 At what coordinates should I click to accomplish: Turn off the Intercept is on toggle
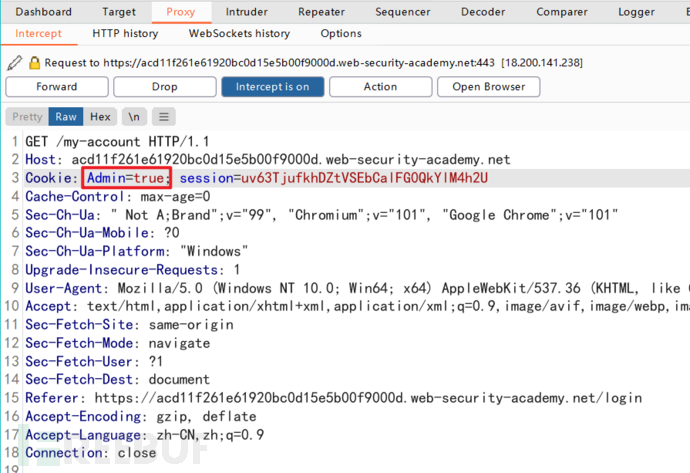pyautogui.click(x=272, y=87)
